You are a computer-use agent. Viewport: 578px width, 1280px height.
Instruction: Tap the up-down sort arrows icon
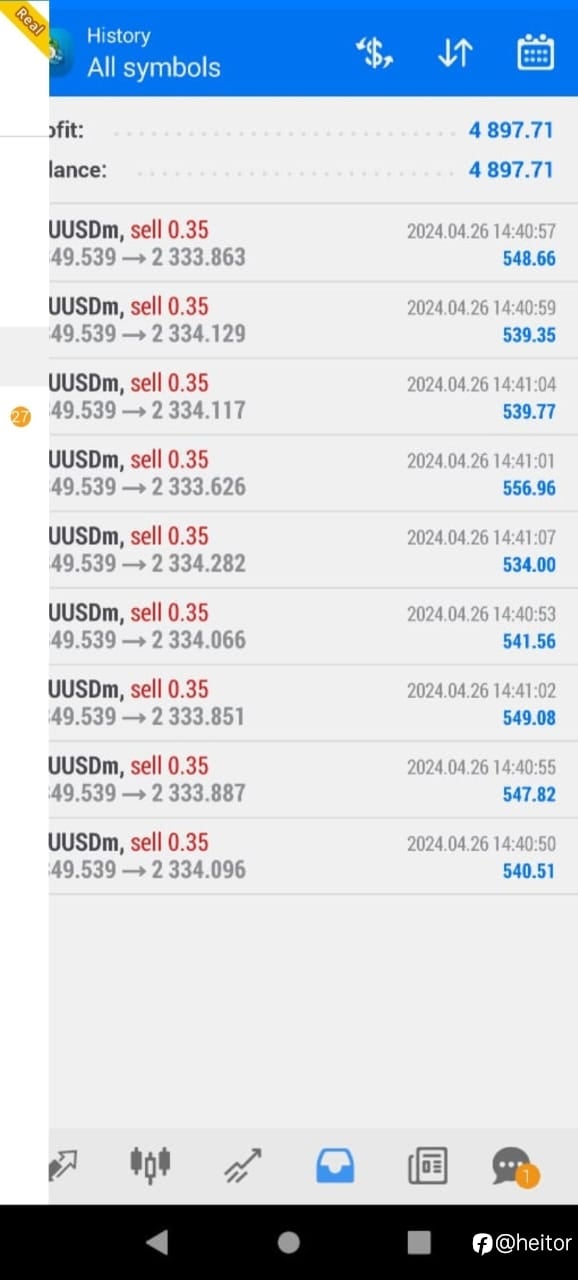[x=455, y=53]
